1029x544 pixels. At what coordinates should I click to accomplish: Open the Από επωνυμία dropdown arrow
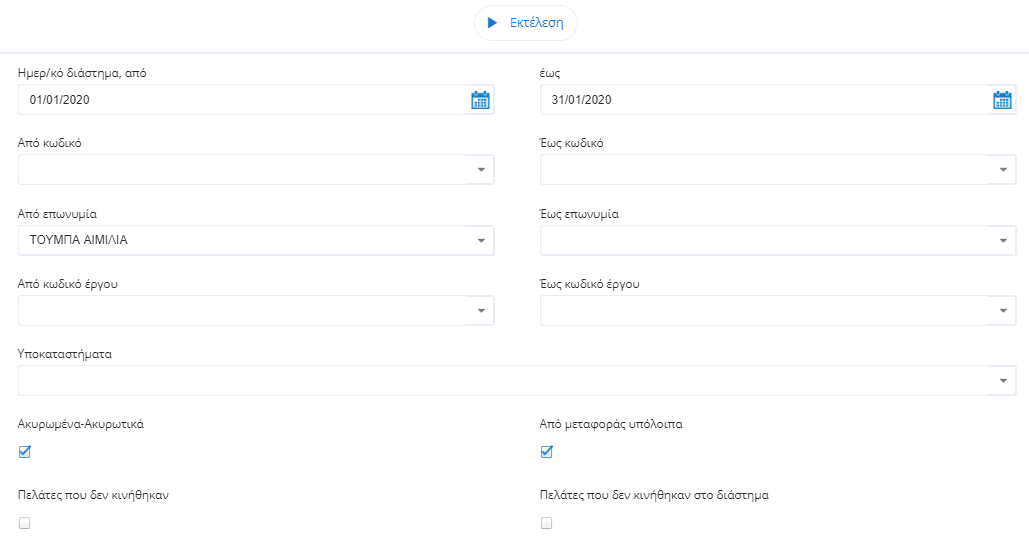pyautogui.click(x=481, y=241)
